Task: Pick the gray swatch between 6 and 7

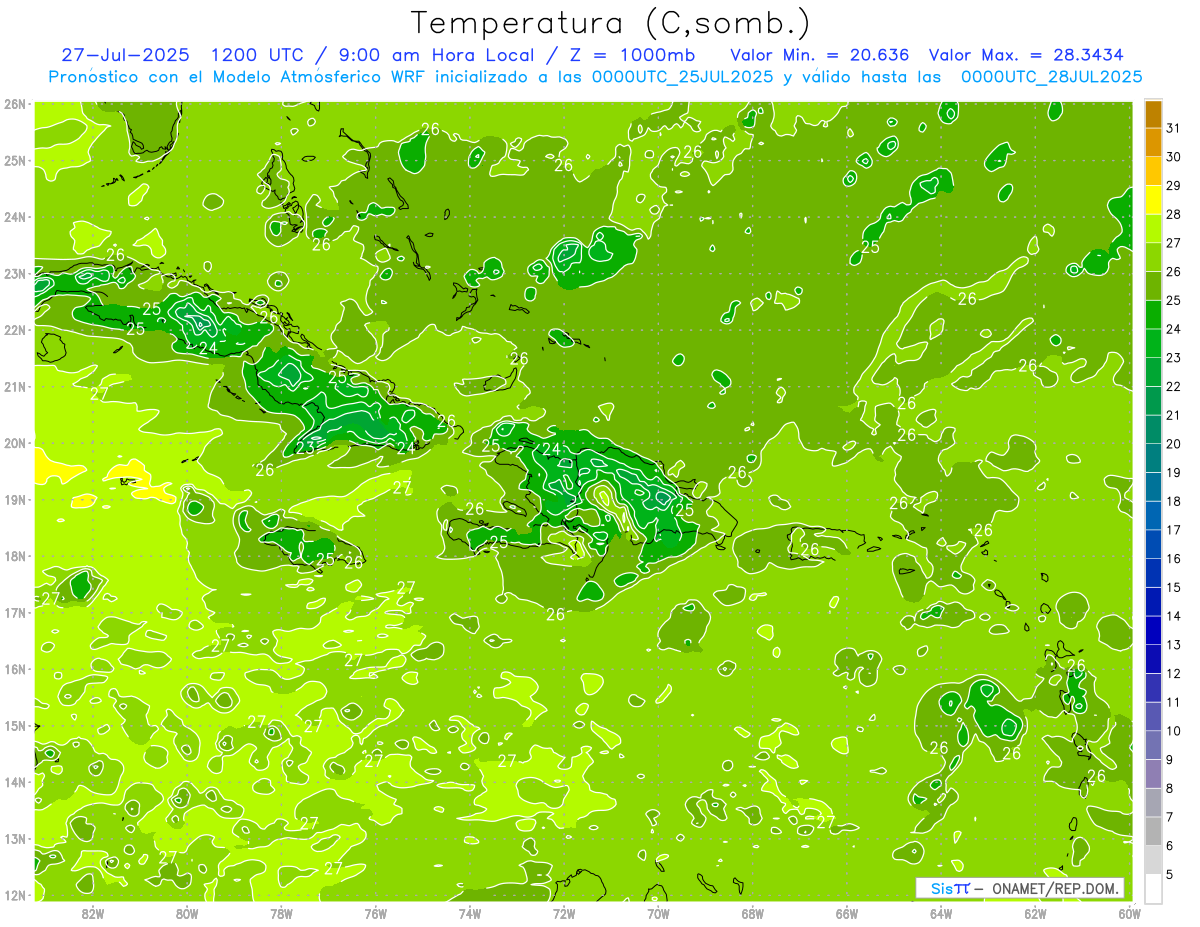Action: click(1153, 831)
